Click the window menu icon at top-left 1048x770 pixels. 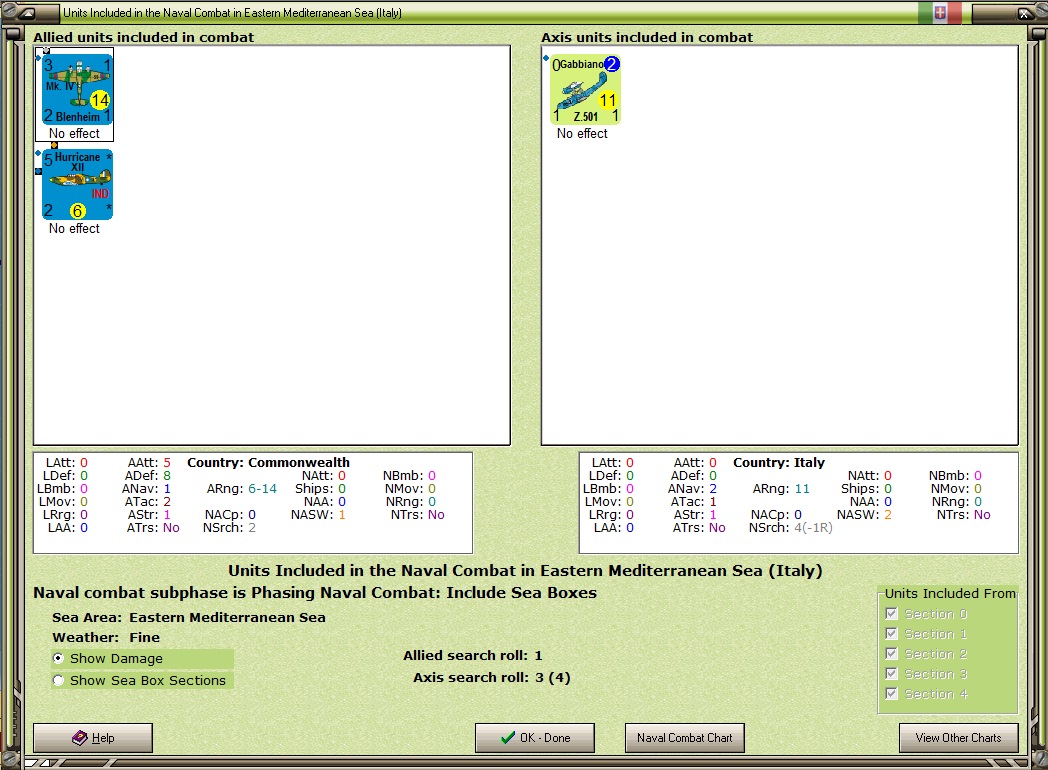pos(26,13)
